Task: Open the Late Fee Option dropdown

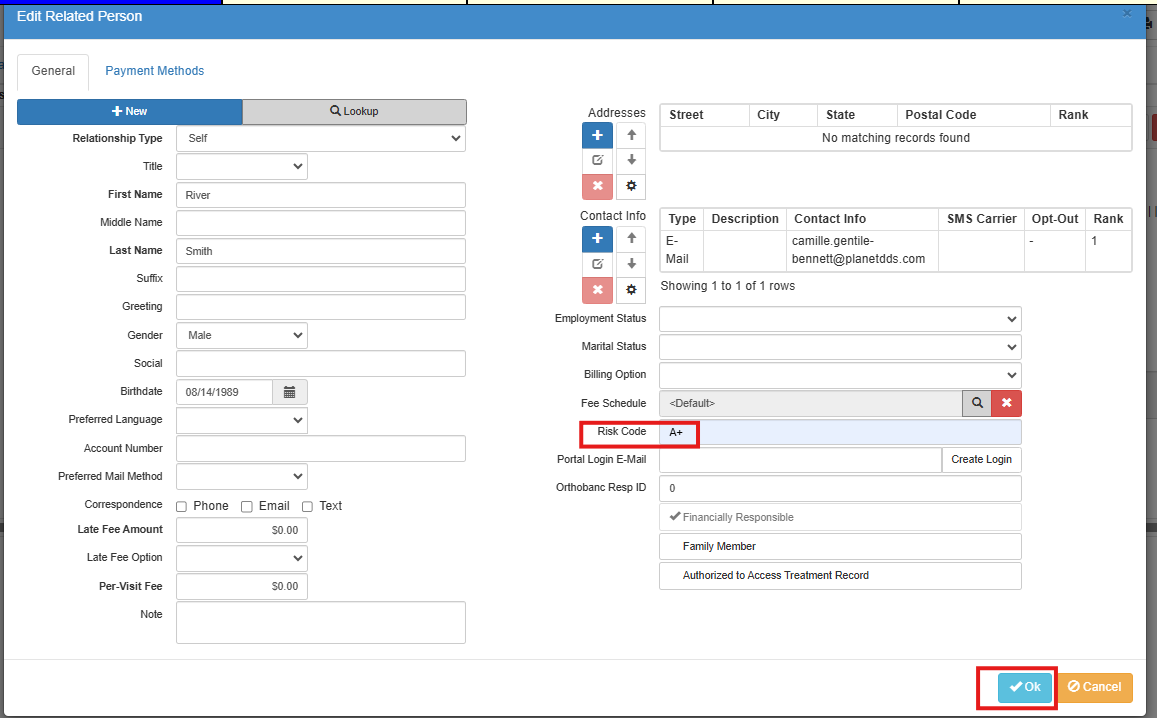Action: [x=241, y=558]
